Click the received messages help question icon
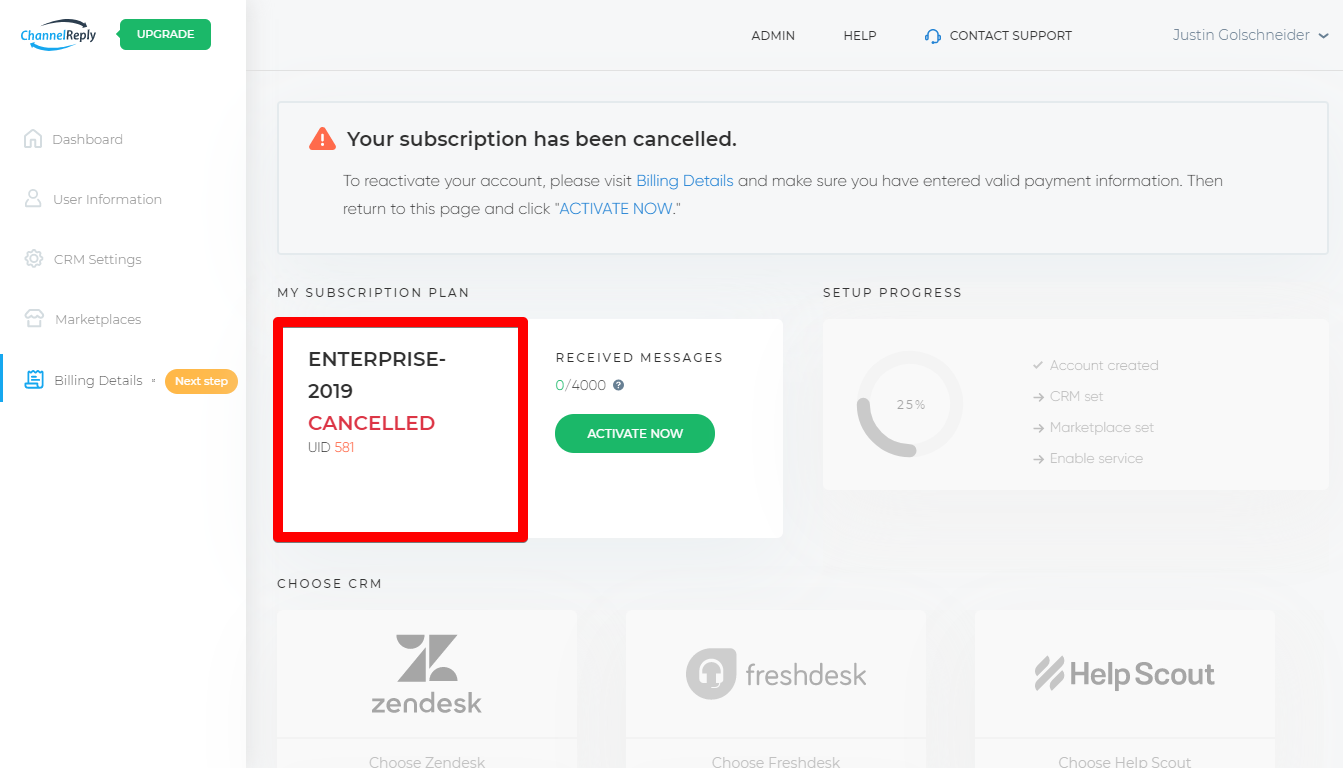This screenshot has width=1343, height=768. click(x=618, y=385)
